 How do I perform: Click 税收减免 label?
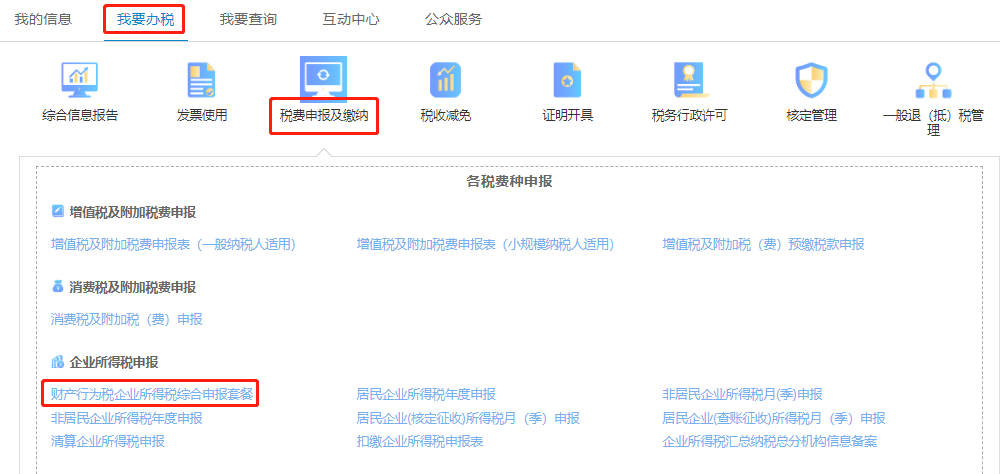point(445,115)
